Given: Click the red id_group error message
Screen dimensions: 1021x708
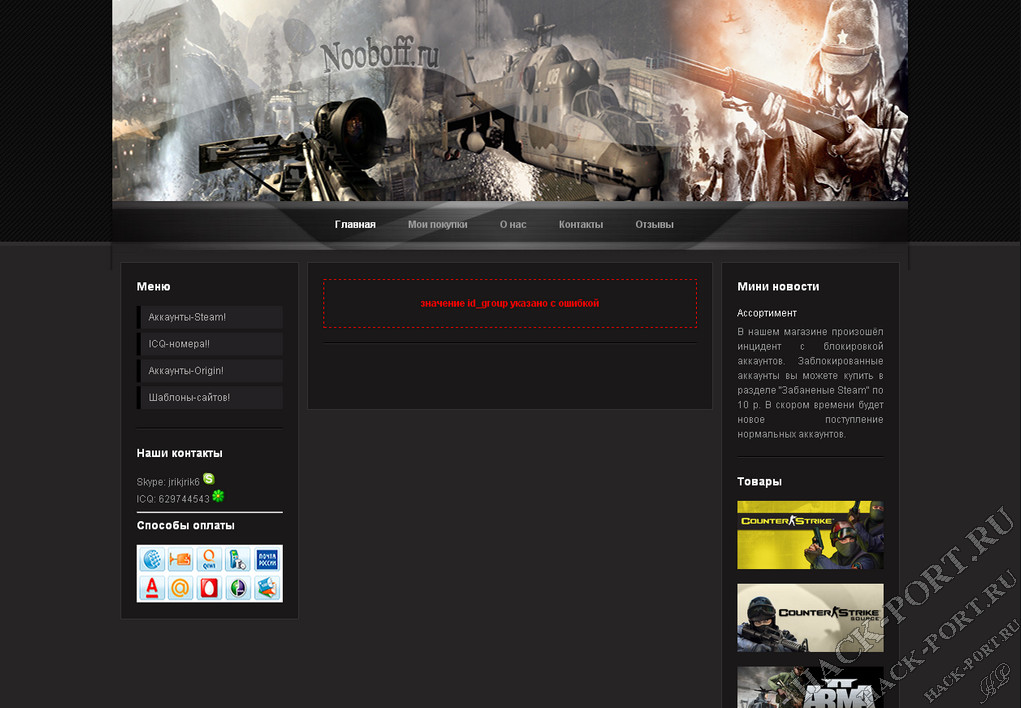Looking at the screenshot, I should point(509,304).
